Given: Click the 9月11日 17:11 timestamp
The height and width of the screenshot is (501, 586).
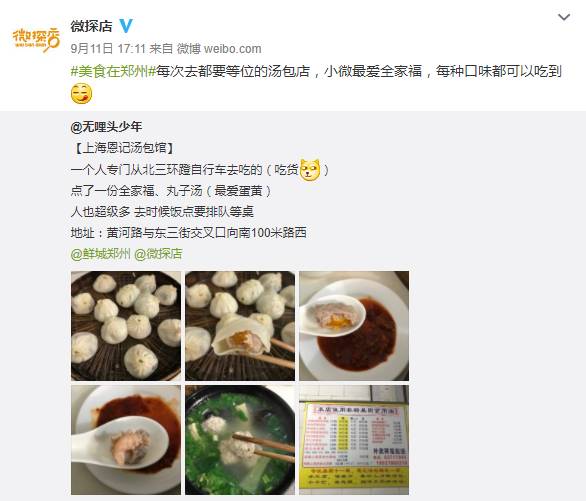Looking at the screenshot, I should [108, 49].
